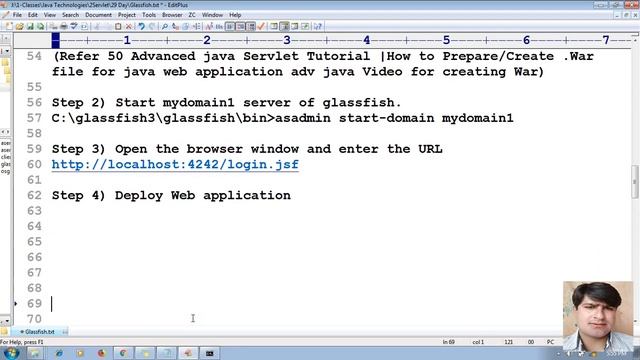Open Firefox from the taskbar

[101, 353]
